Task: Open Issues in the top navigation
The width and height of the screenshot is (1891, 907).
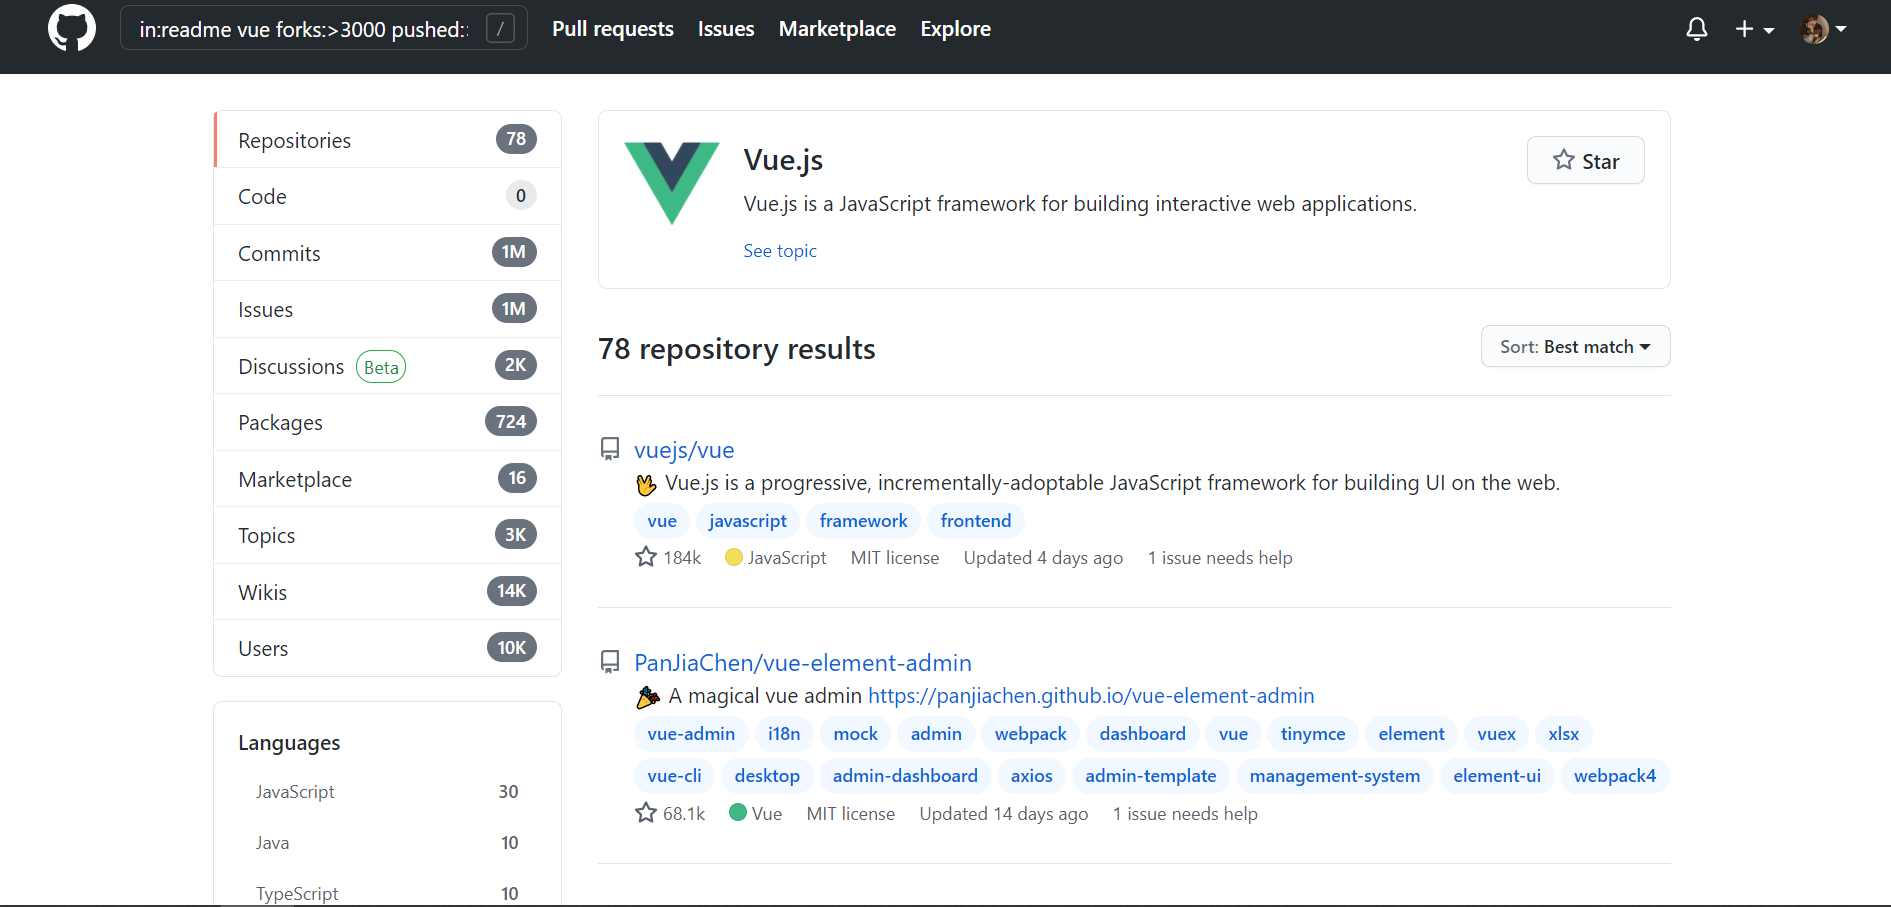Action: point(726,29)
